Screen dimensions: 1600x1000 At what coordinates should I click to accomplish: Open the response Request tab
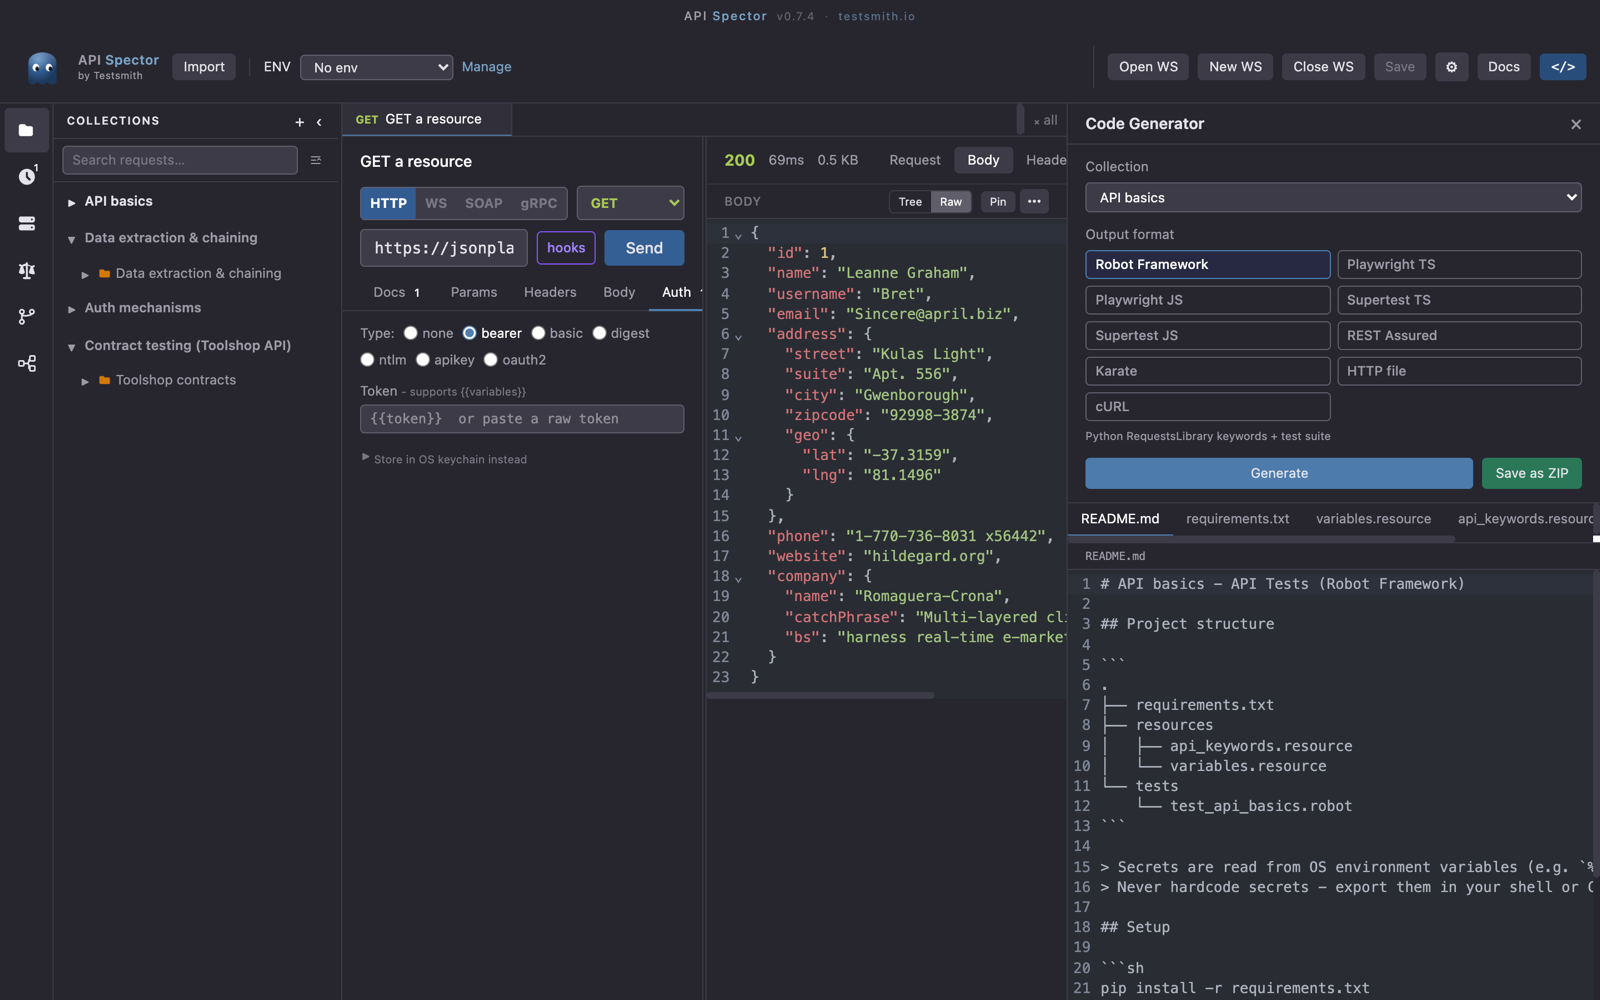914,160
